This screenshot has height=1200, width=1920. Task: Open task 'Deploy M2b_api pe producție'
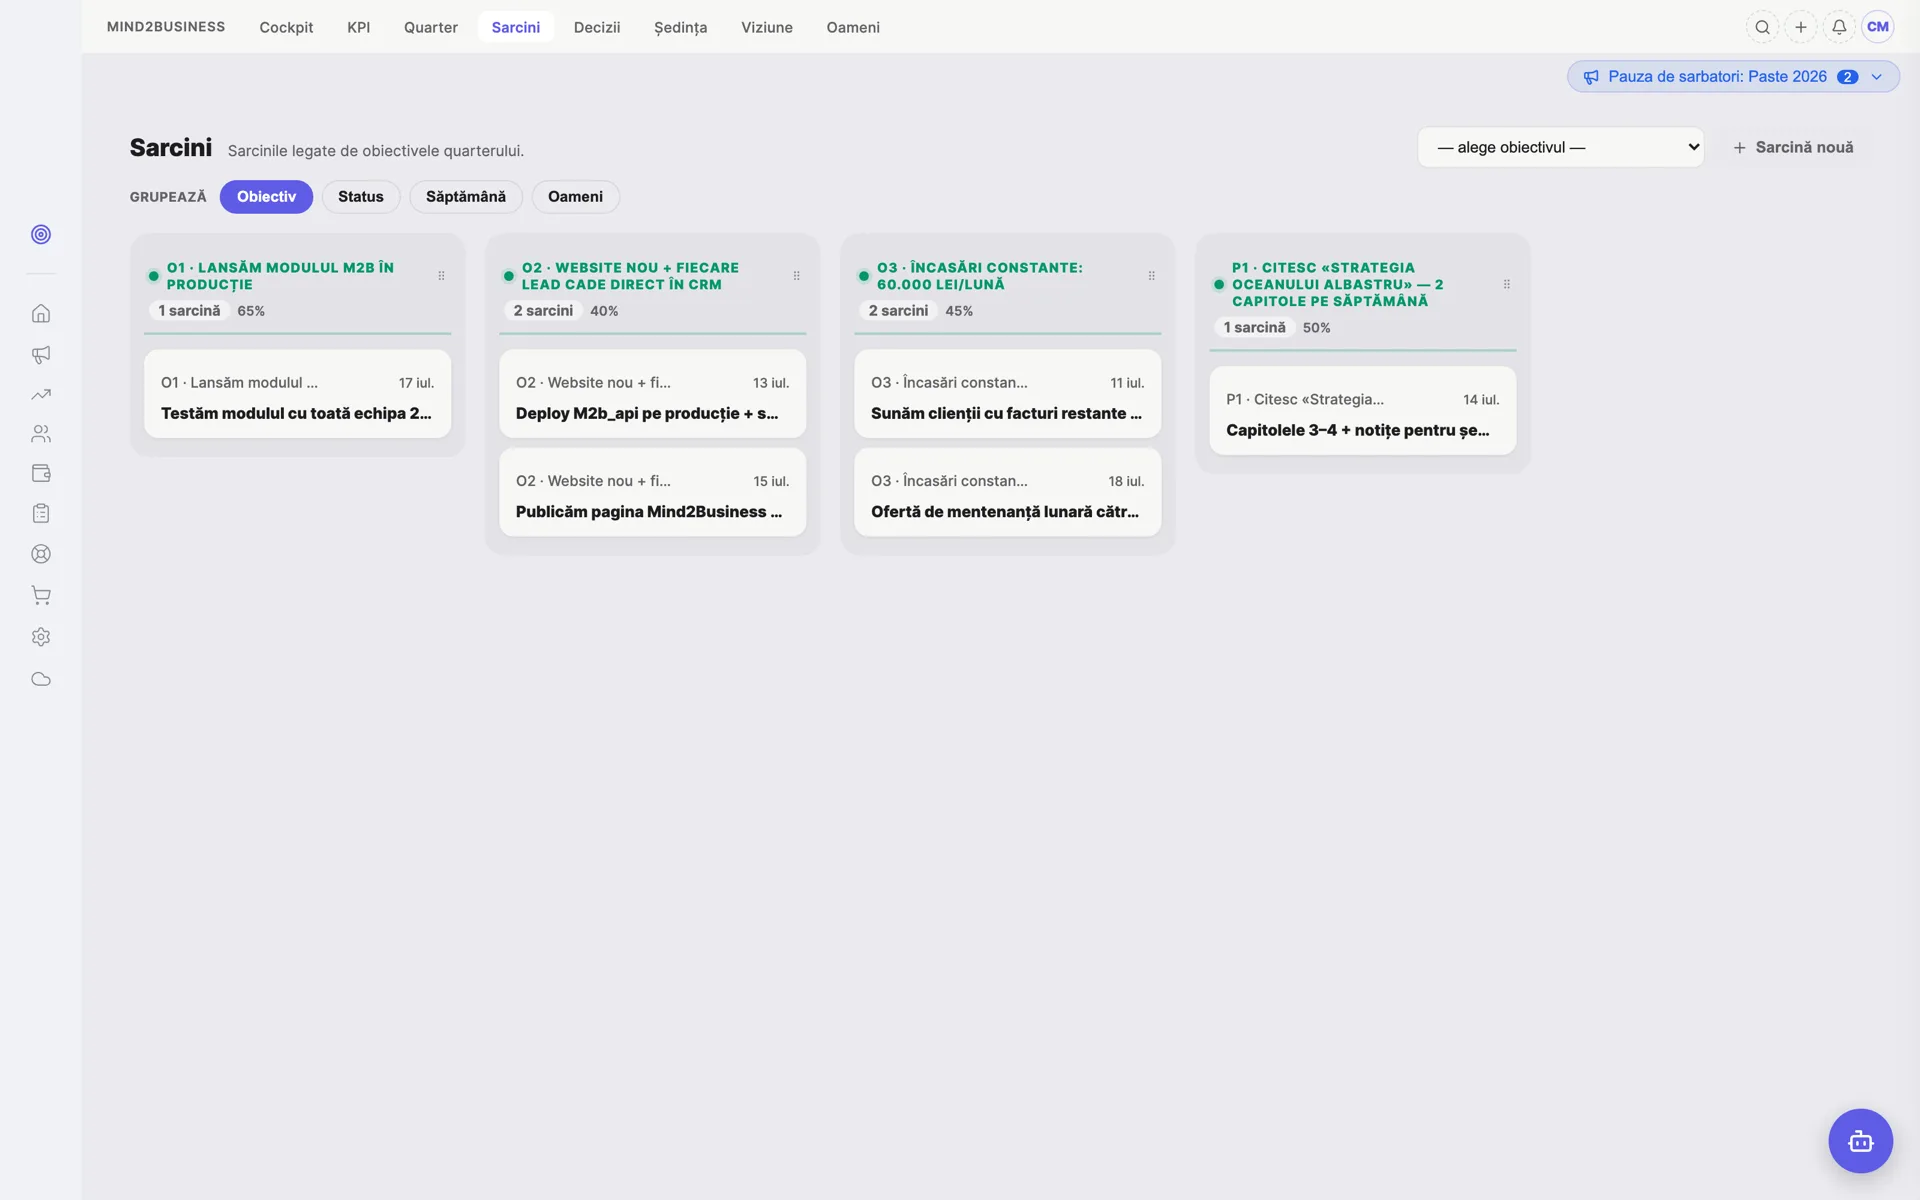(x=652, y=394)
